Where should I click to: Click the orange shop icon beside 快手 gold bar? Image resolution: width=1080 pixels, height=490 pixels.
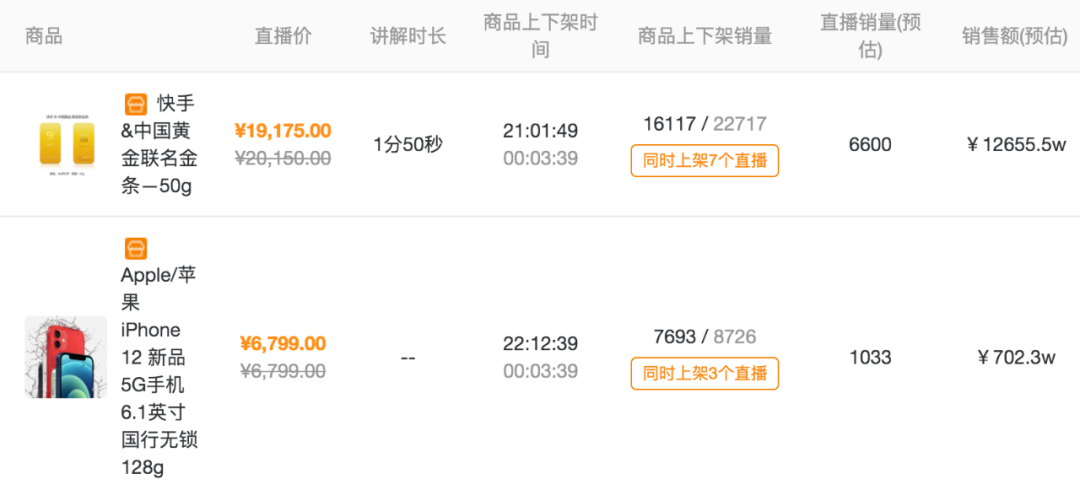pos(136,104)
